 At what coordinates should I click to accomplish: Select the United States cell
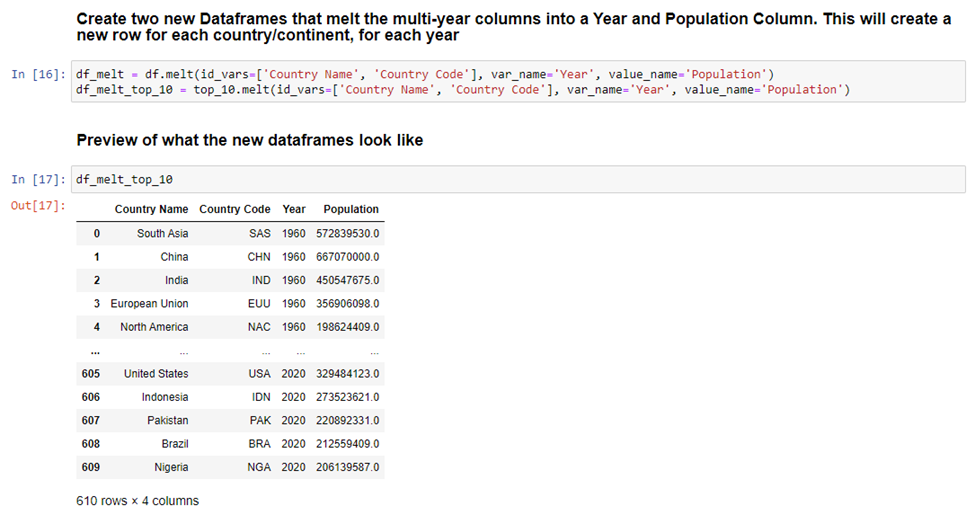pyautogui.click(x=156, y=374)
